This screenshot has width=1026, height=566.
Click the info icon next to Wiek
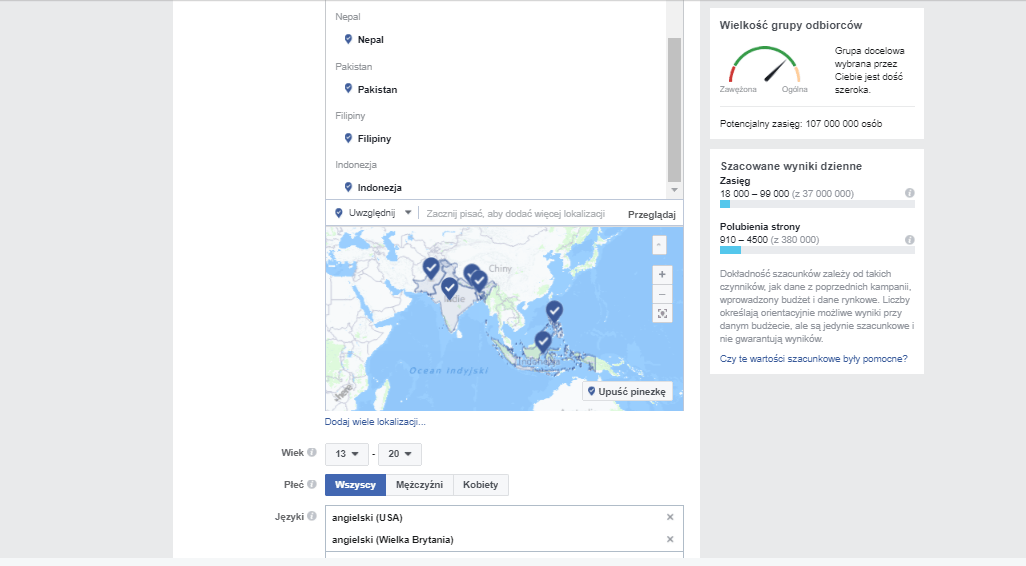click(x=312, y=453)
